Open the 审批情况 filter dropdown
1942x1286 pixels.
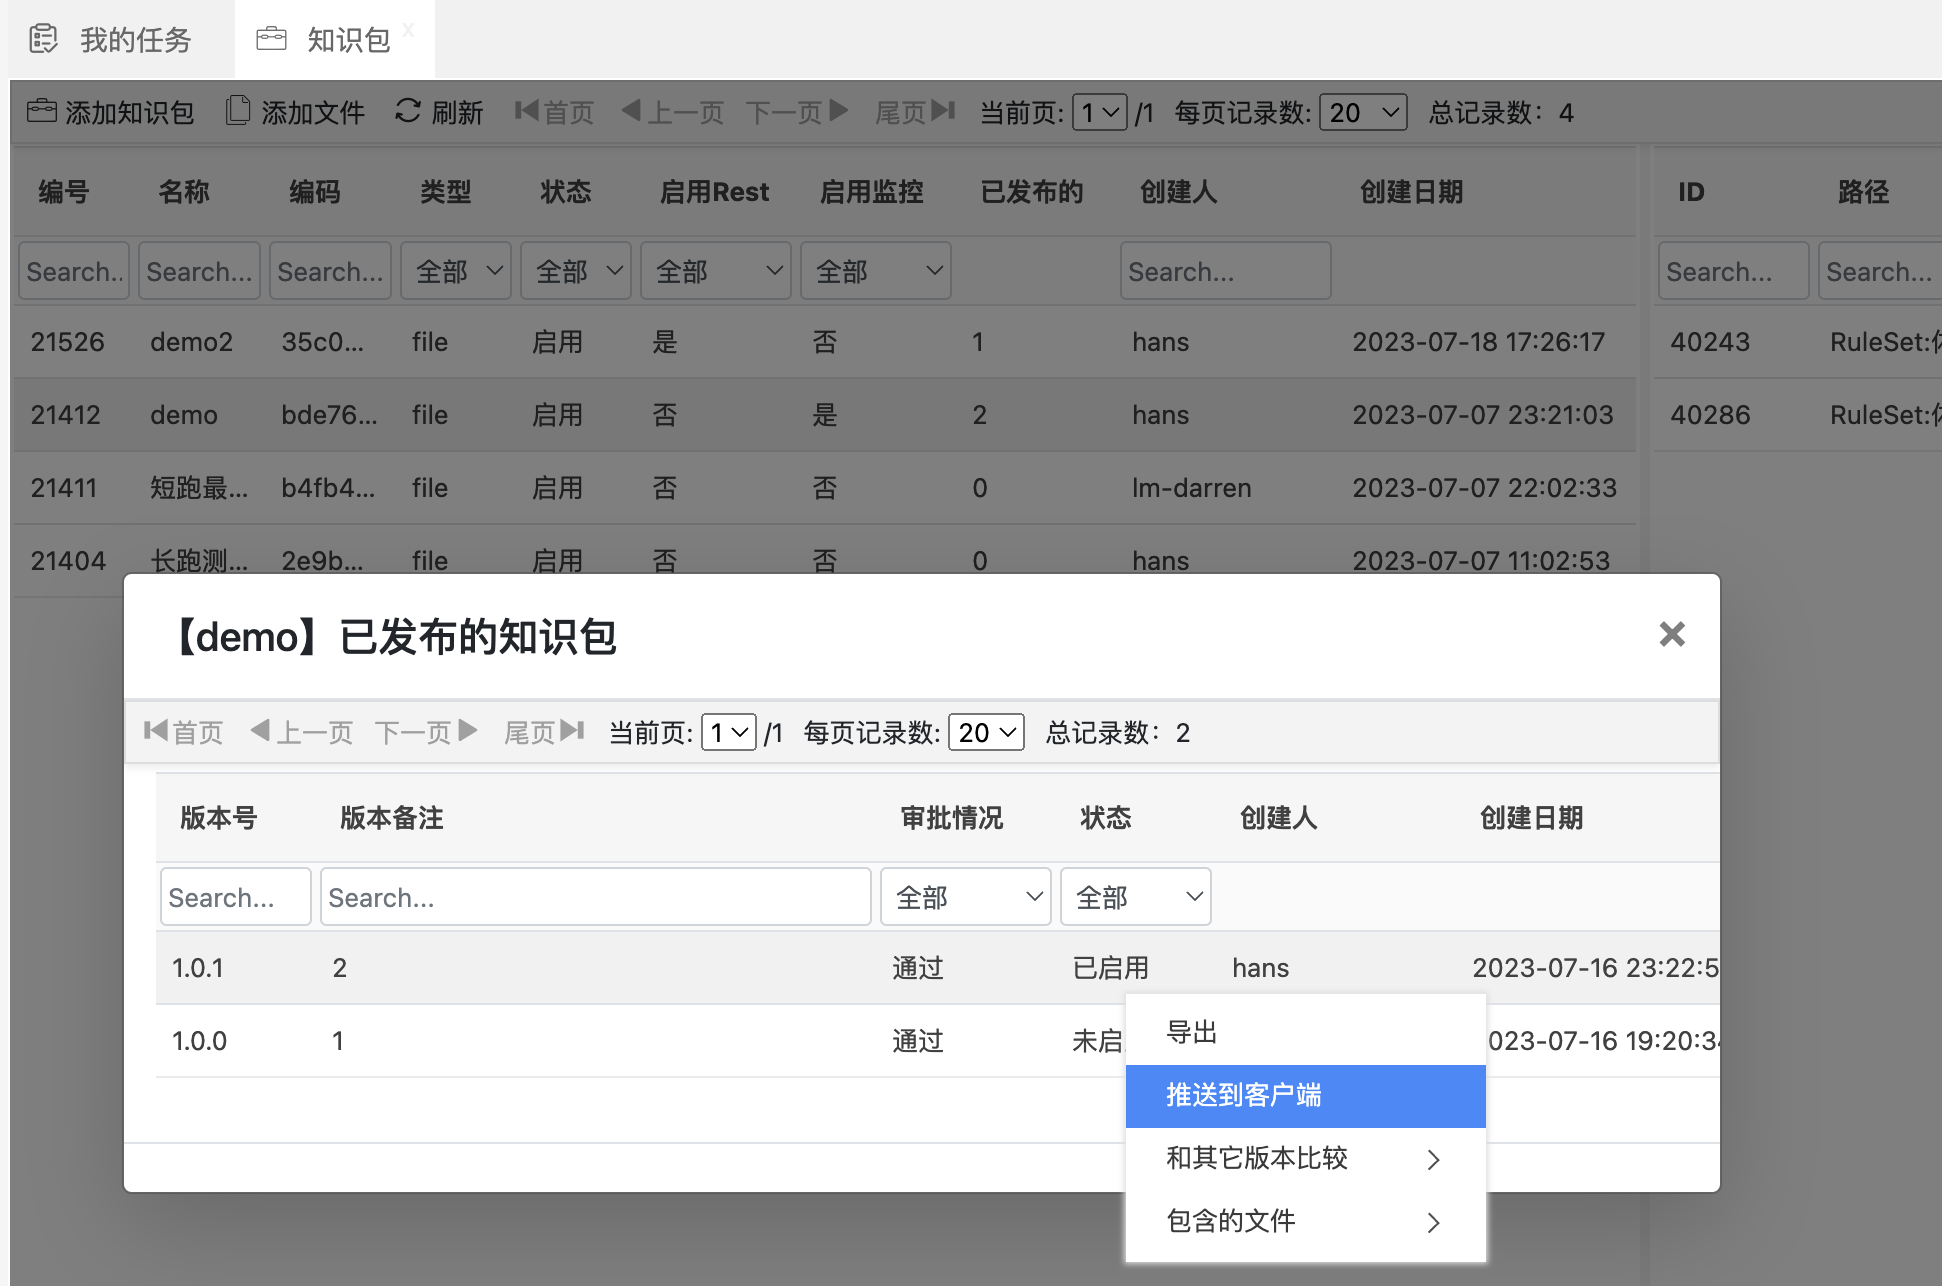pos(965,897)
